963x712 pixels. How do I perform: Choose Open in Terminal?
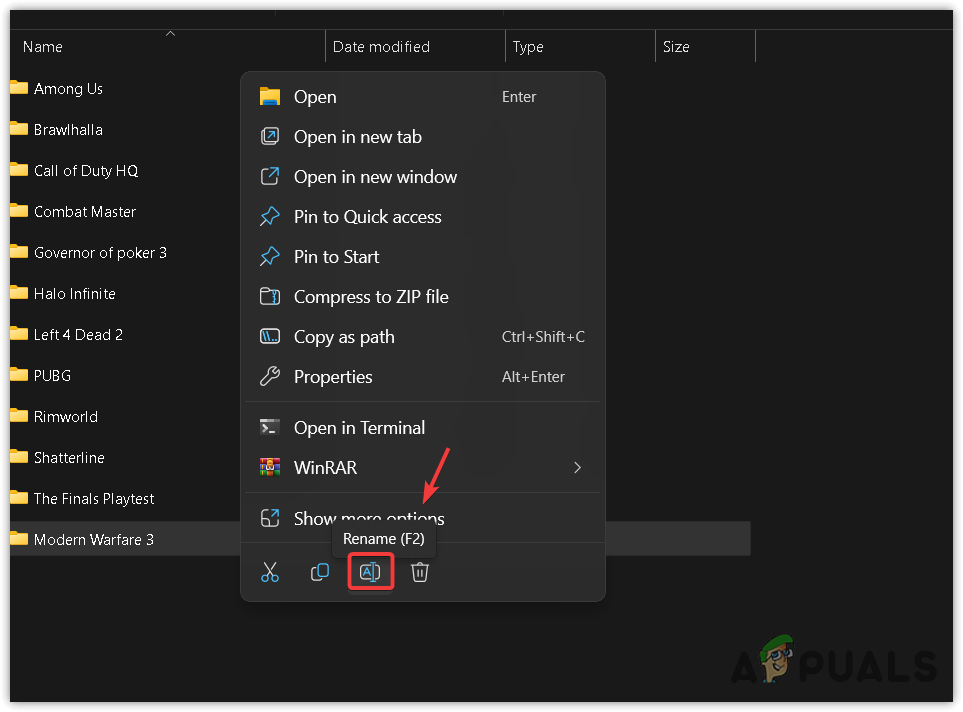[359, 428]
